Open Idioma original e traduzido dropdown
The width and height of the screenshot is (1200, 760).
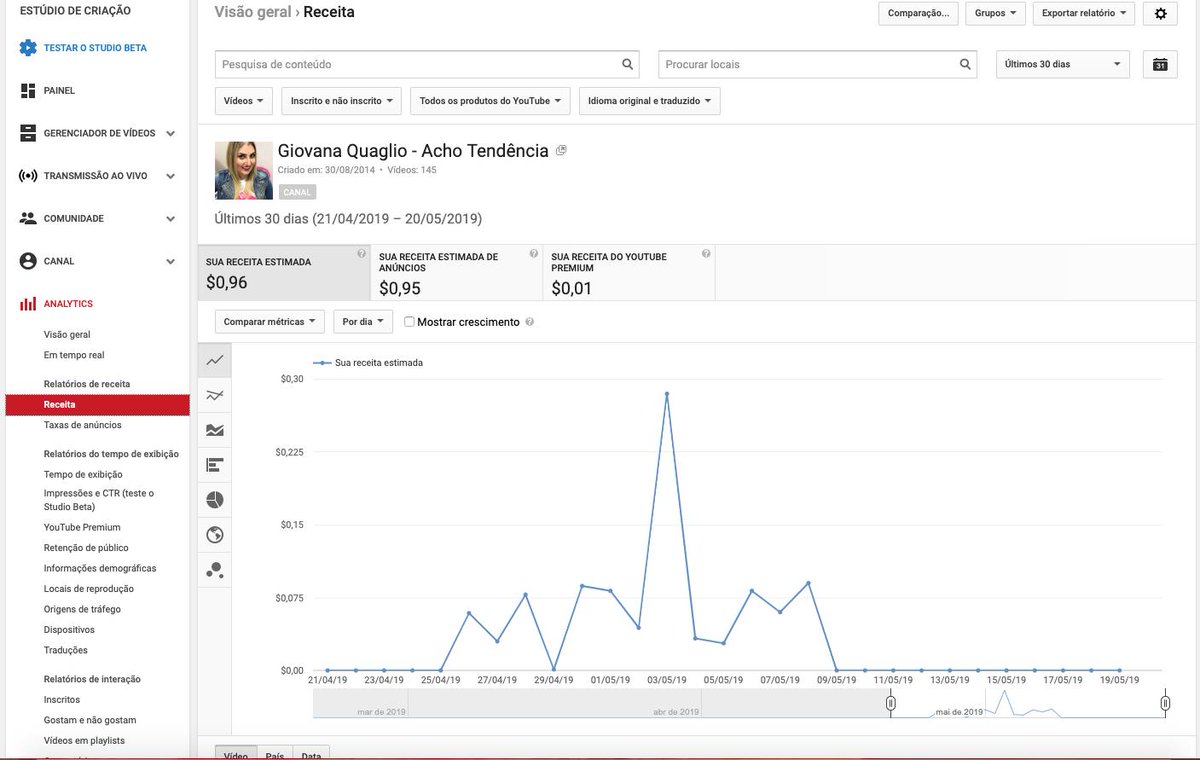coord(649,101)
